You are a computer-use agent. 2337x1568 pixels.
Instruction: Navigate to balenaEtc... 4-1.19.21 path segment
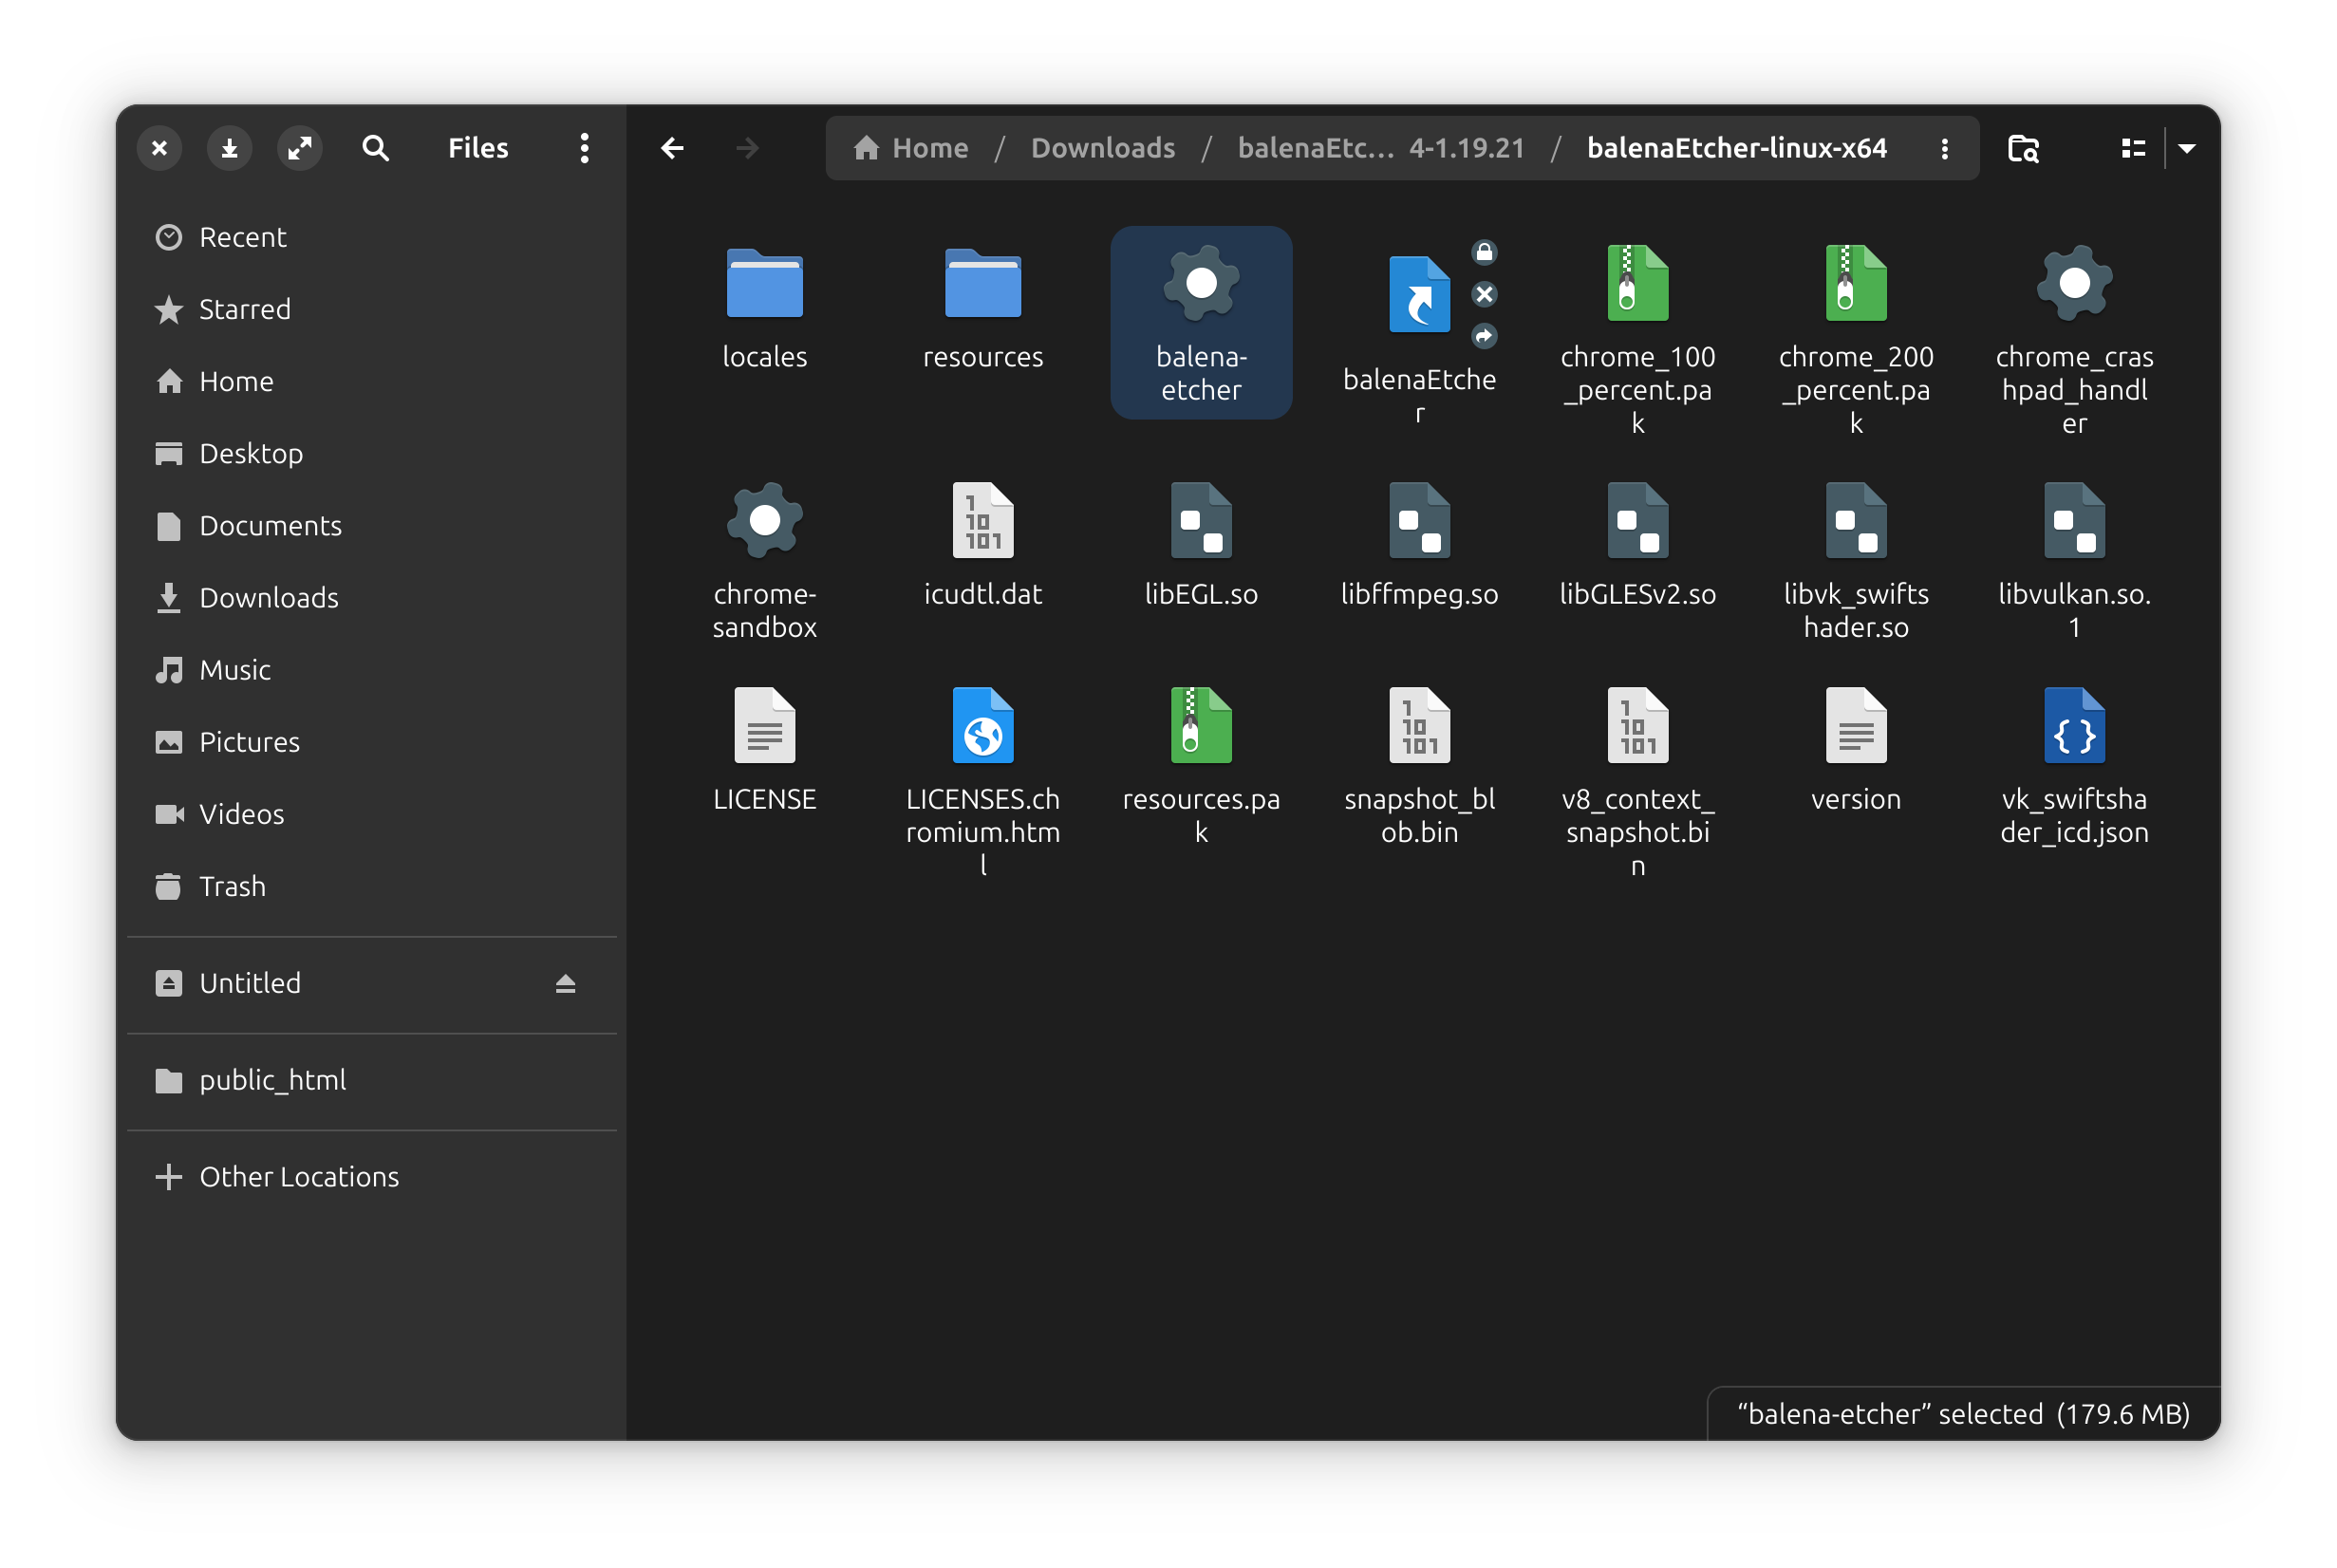1381,148
